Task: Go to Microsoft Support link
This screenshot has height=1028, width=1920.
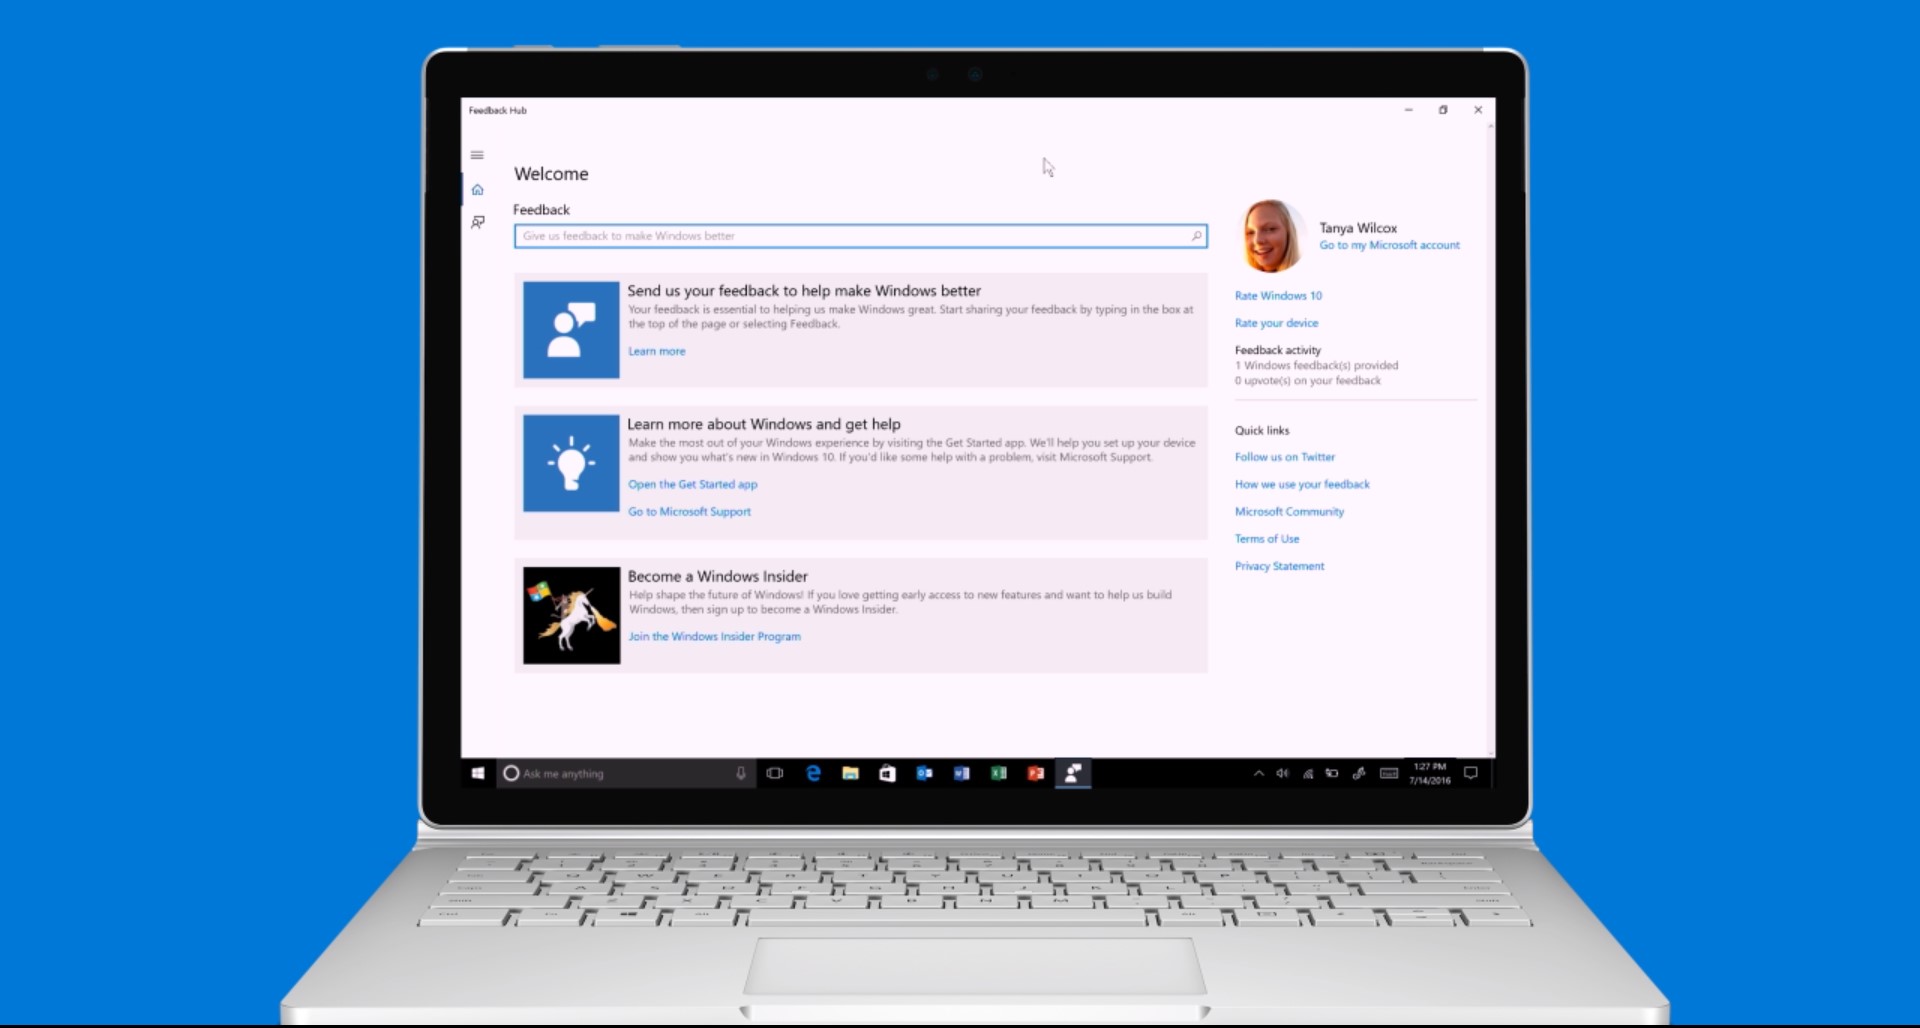Action: click(689, 511)
